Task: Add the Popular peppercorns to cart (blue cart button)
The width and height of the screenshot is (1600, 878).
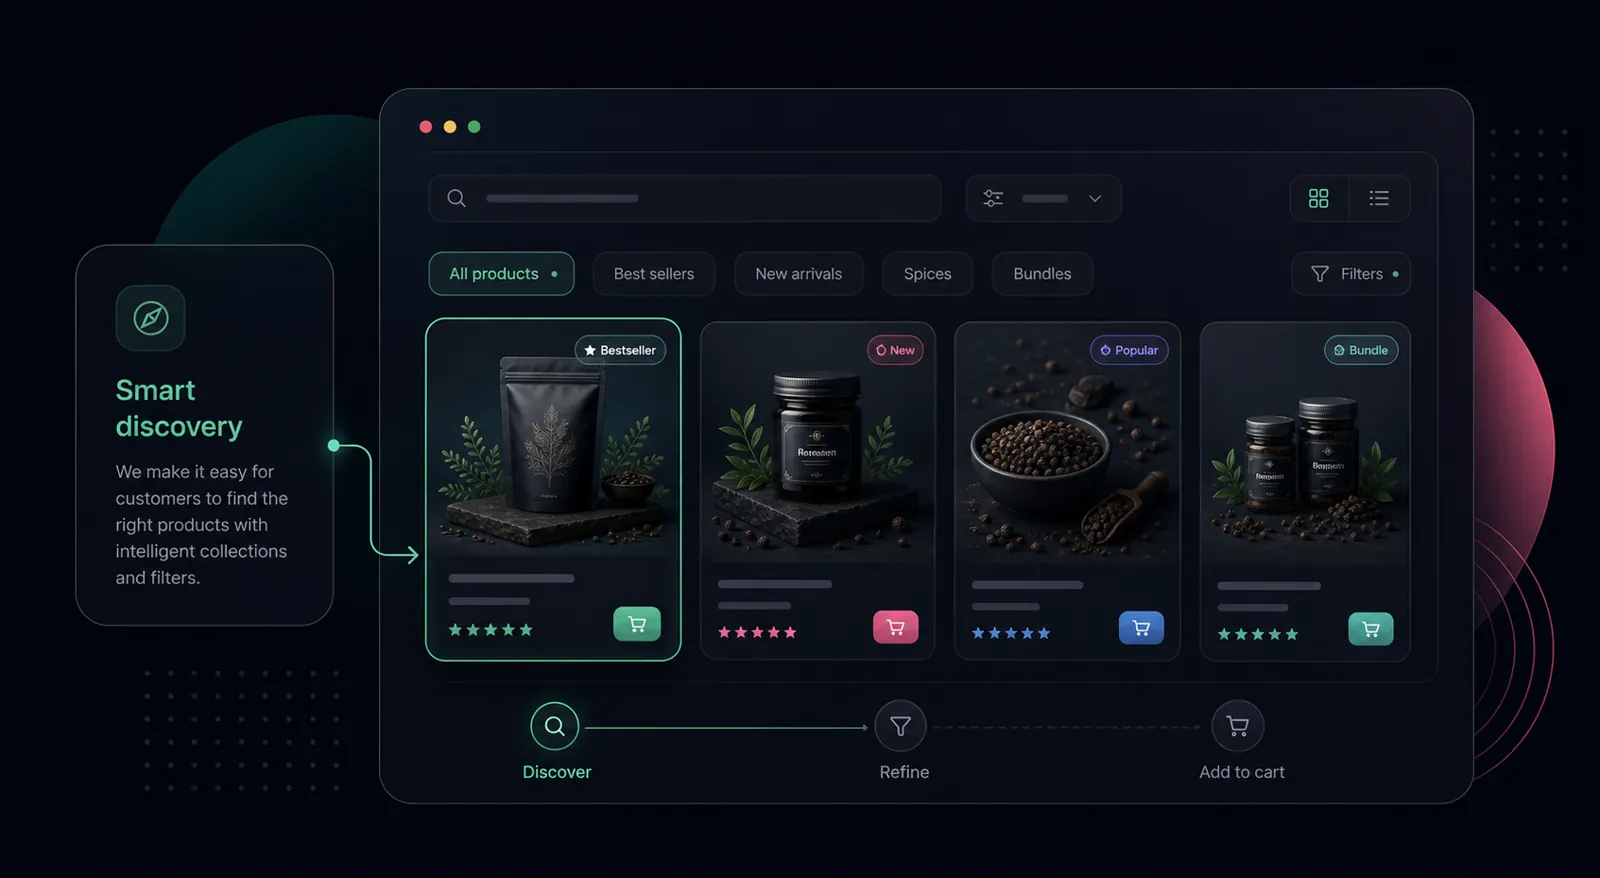Action: click(x=1141, y=628)
